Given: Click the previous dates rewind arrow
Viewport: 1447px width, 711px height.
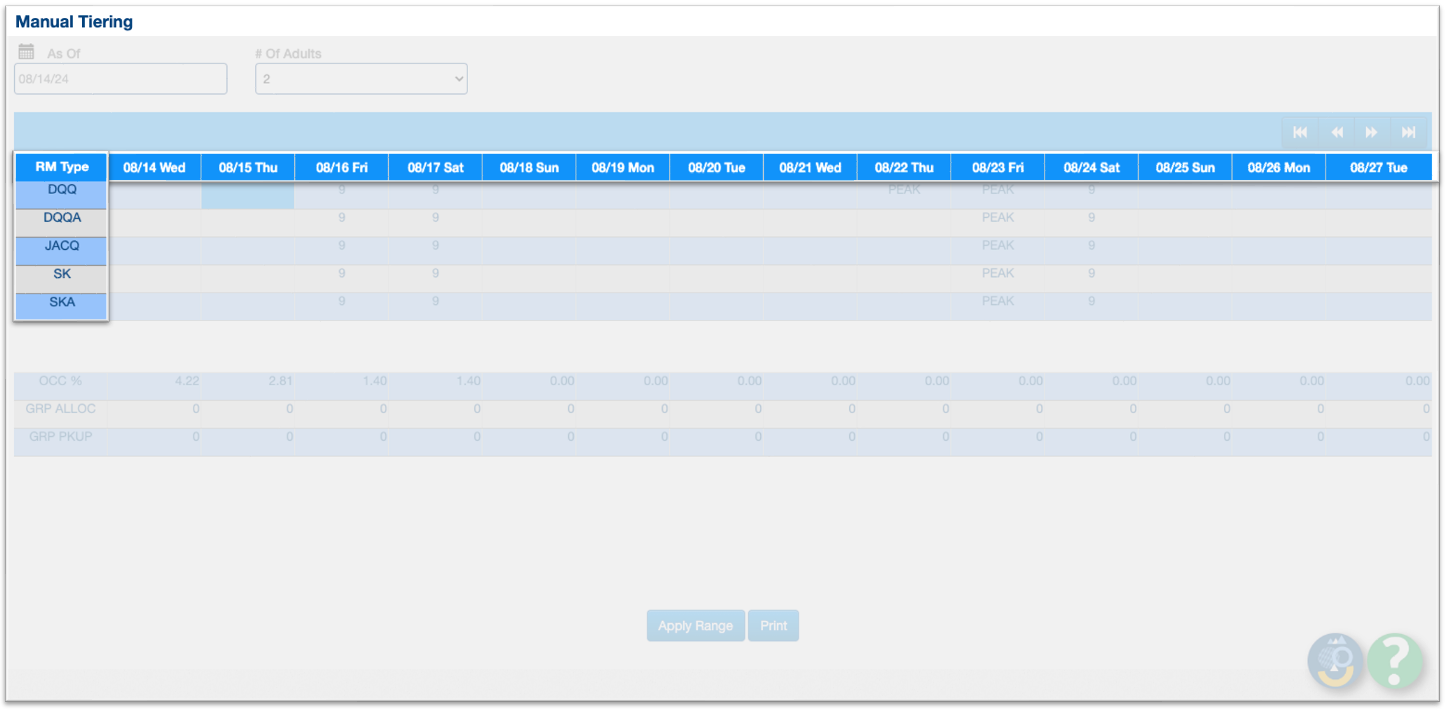Looking at the screenshot, I should [x=1336, y=132].
